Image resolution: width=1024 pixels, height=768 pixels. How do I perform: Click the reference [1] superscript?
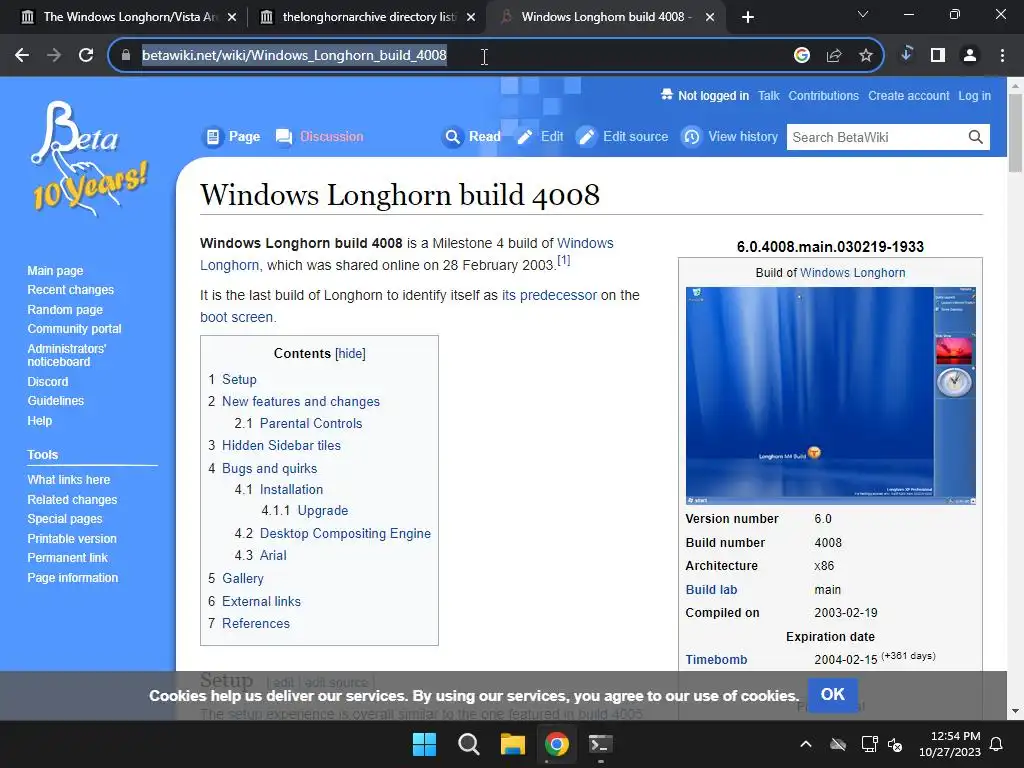tap(564, 261)
